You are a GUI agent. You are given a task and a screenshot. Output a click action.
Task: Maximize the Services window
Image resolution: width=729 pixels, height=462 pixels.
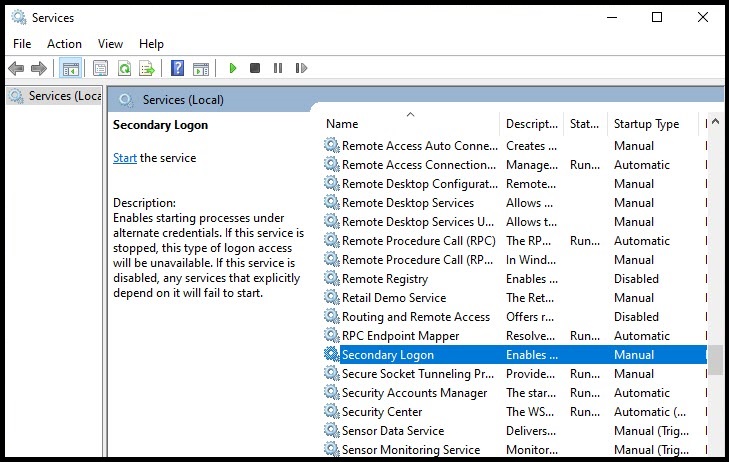tap(657, 17)
